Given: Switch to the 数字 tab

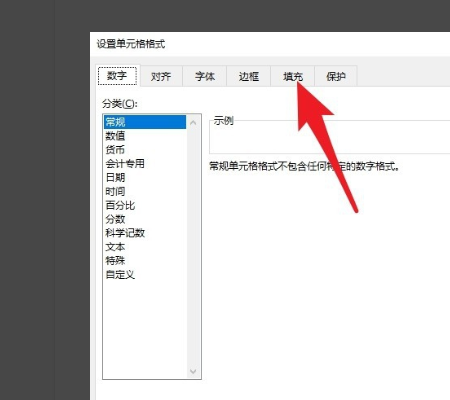Looking at the screenshot, I should [117, 76].
